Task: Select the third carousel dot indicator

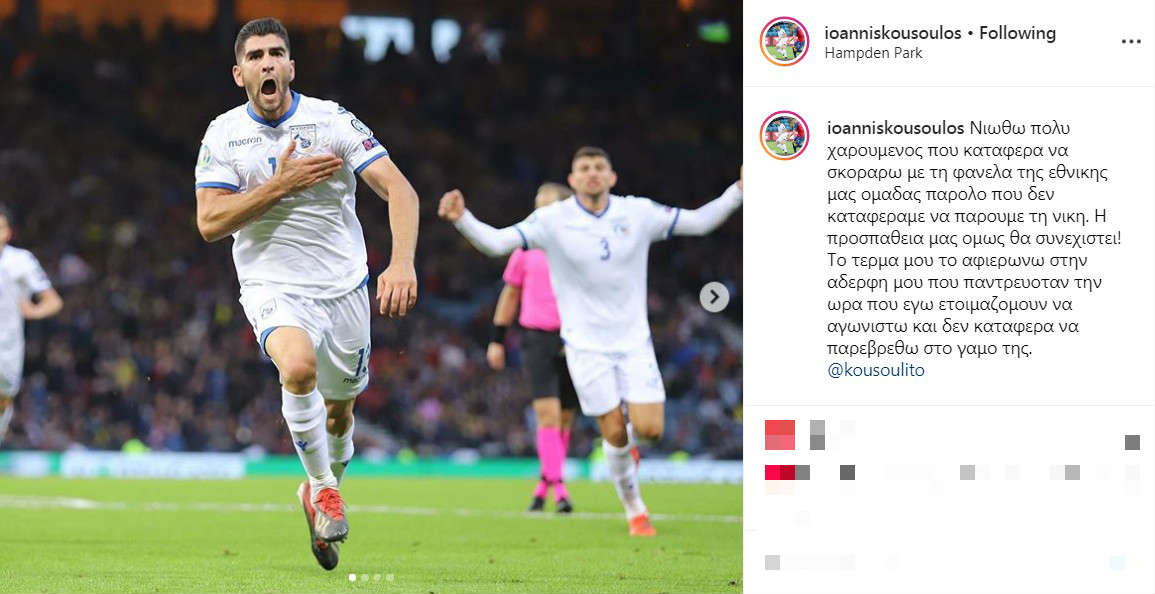Action: click(377, 578)
